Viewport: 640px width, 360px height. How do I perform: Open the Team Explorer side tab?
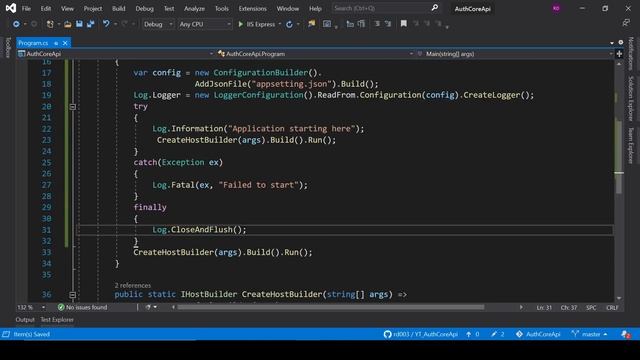631,146
